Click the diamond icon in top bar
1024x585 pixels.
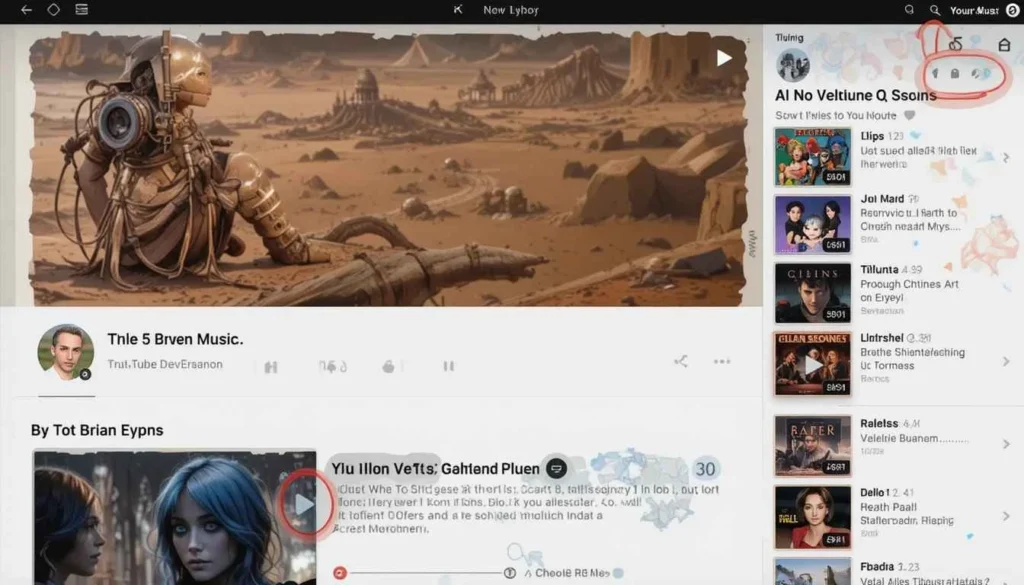point(54,9)
